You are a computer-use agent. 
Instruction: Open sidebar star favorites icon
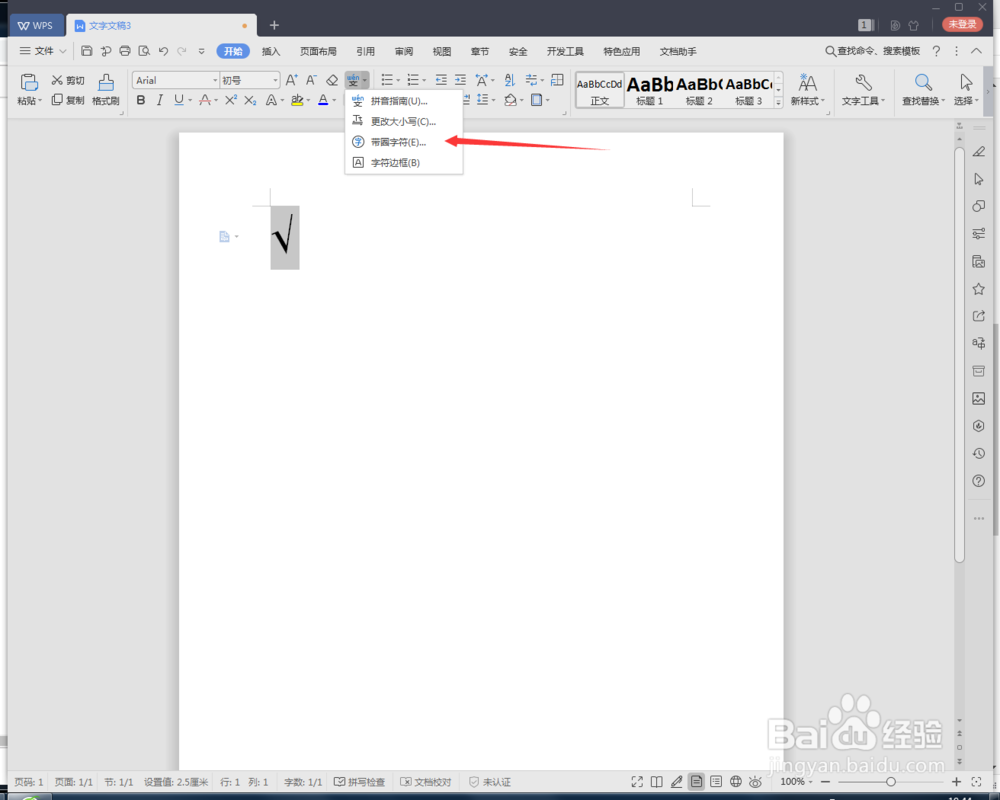click(x=978, y=289)
